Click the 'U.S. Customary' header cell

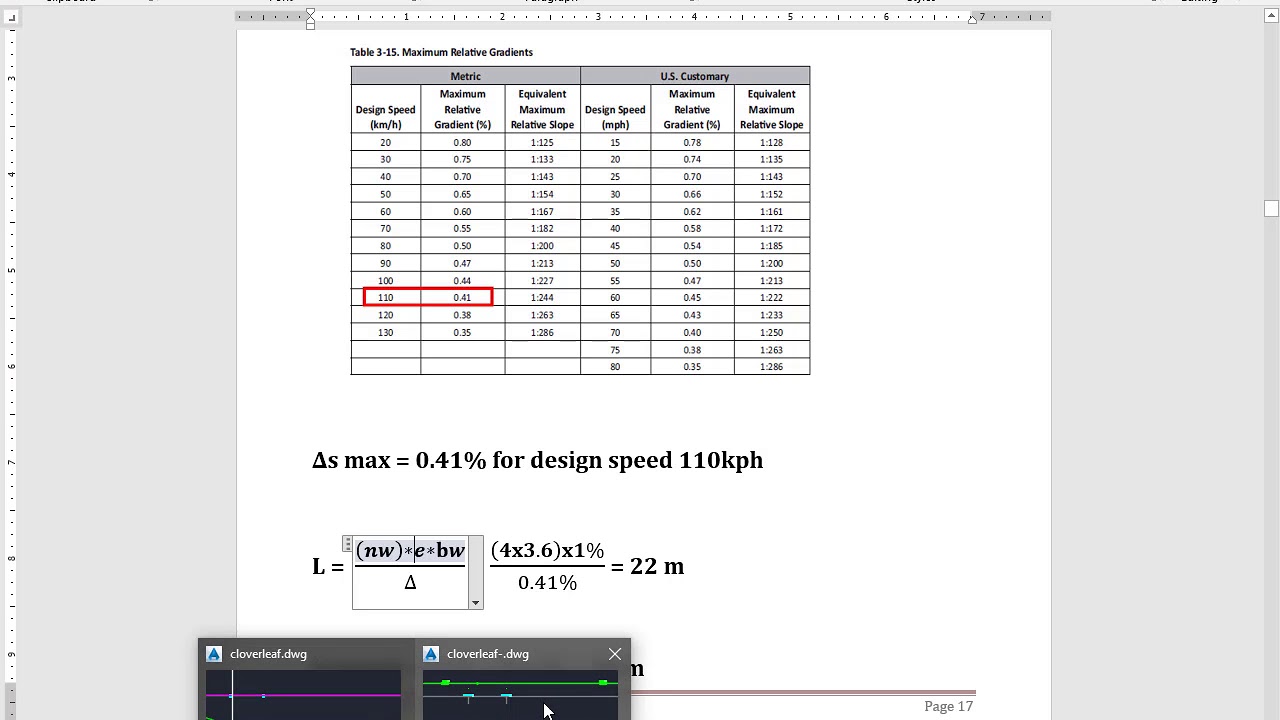pyautogui.click(x=695, y=76)
